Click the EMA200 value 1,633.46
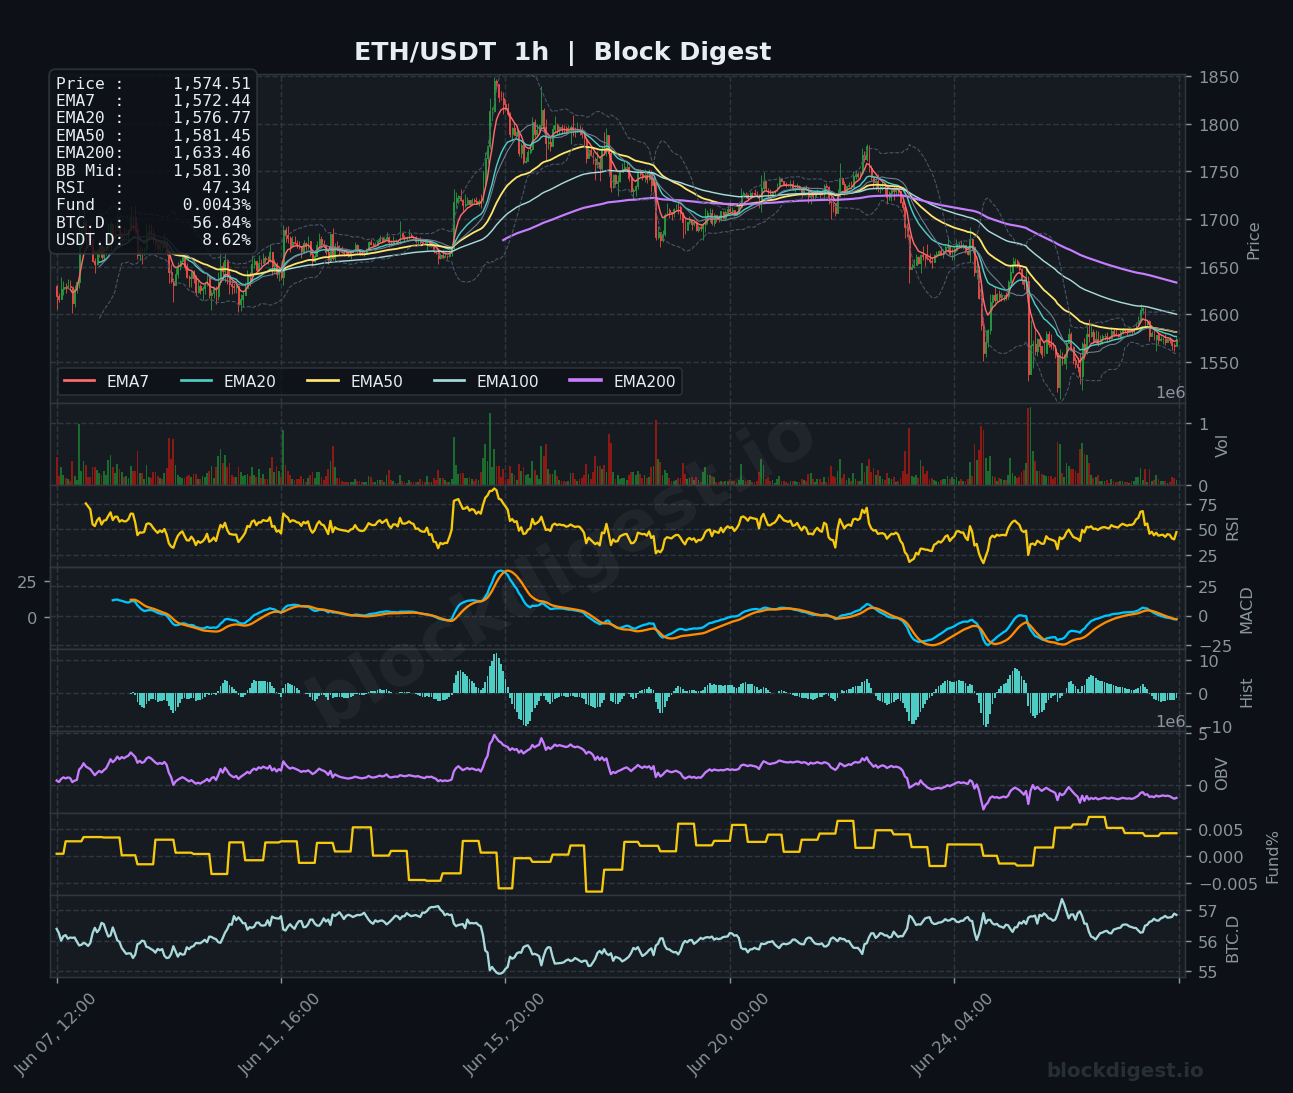1293x1093 pixels. [x=212, y=153]
